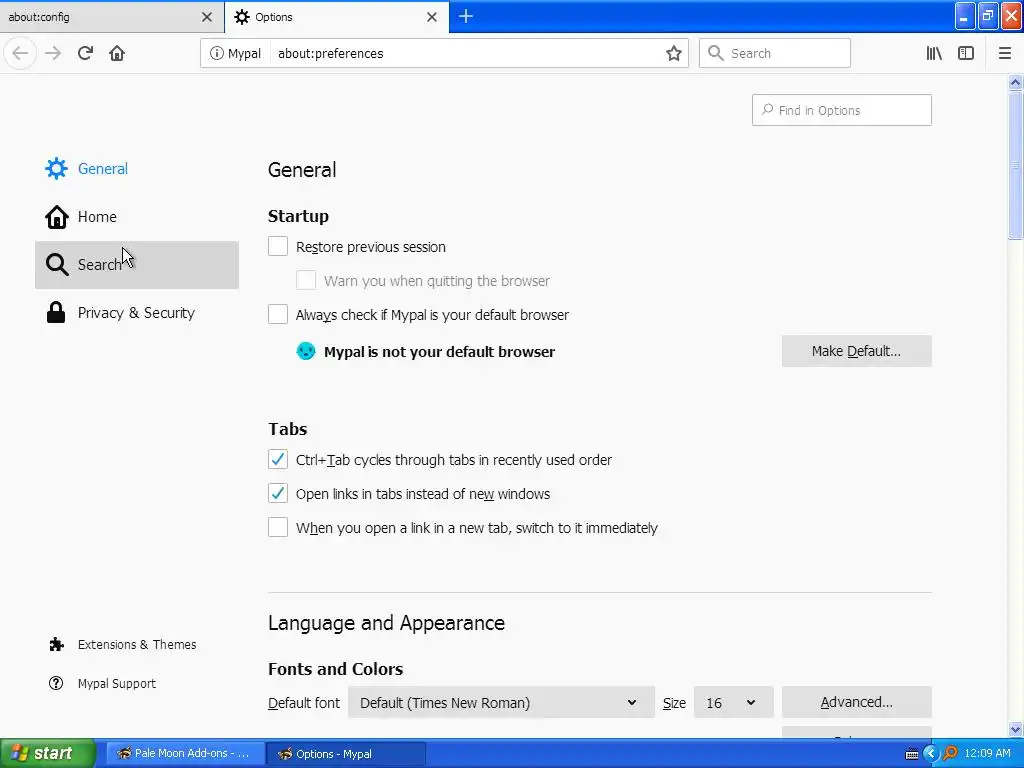Close the about:config tab
The width and height of the screenshot is (1024, 768).
[207, 17]
